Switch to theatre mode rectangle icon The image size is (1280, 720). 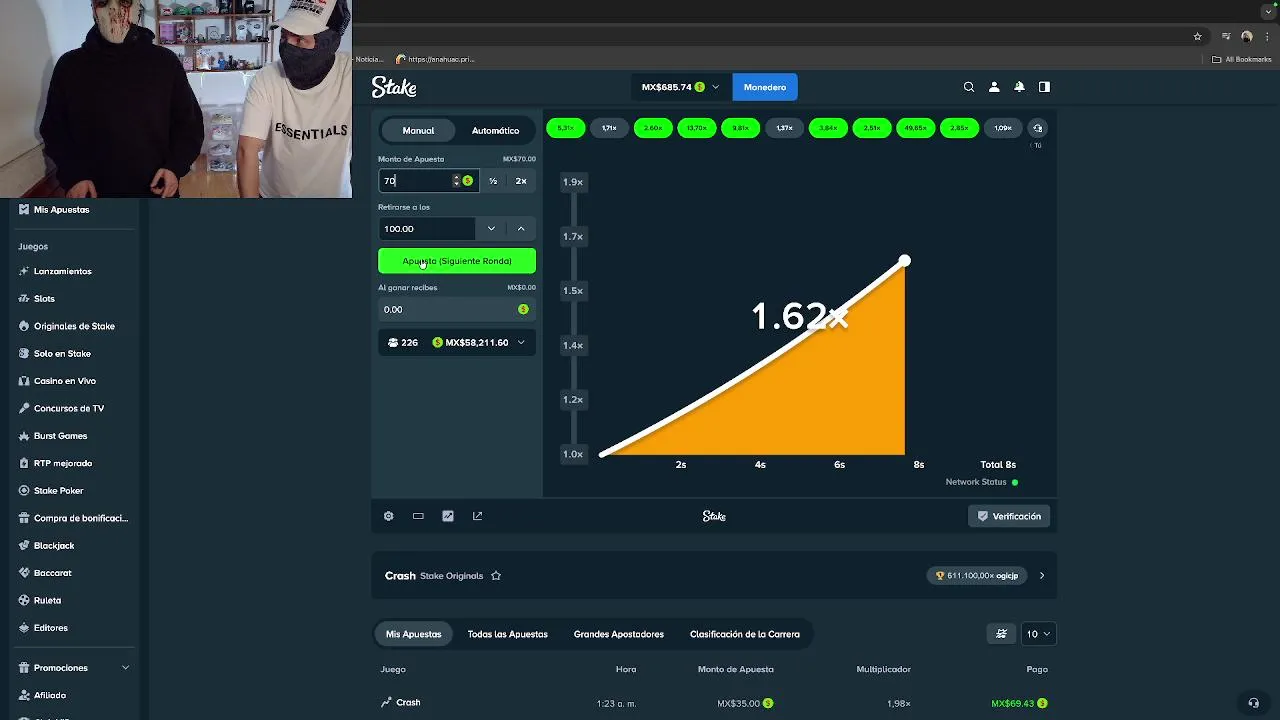(x=418, y=516)
